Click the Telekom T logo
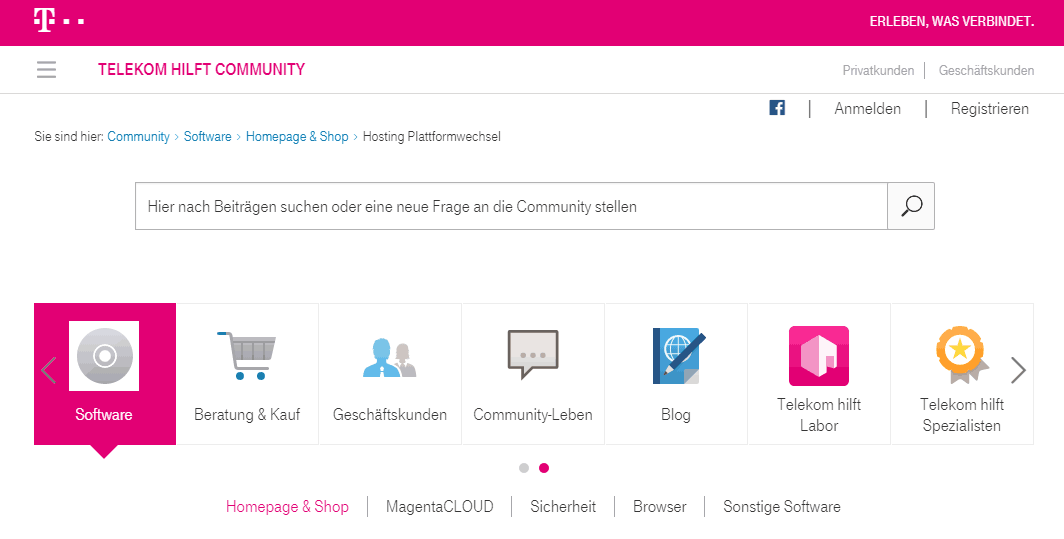The height and width of the screenshot is (539, 1064). [59, 21]
